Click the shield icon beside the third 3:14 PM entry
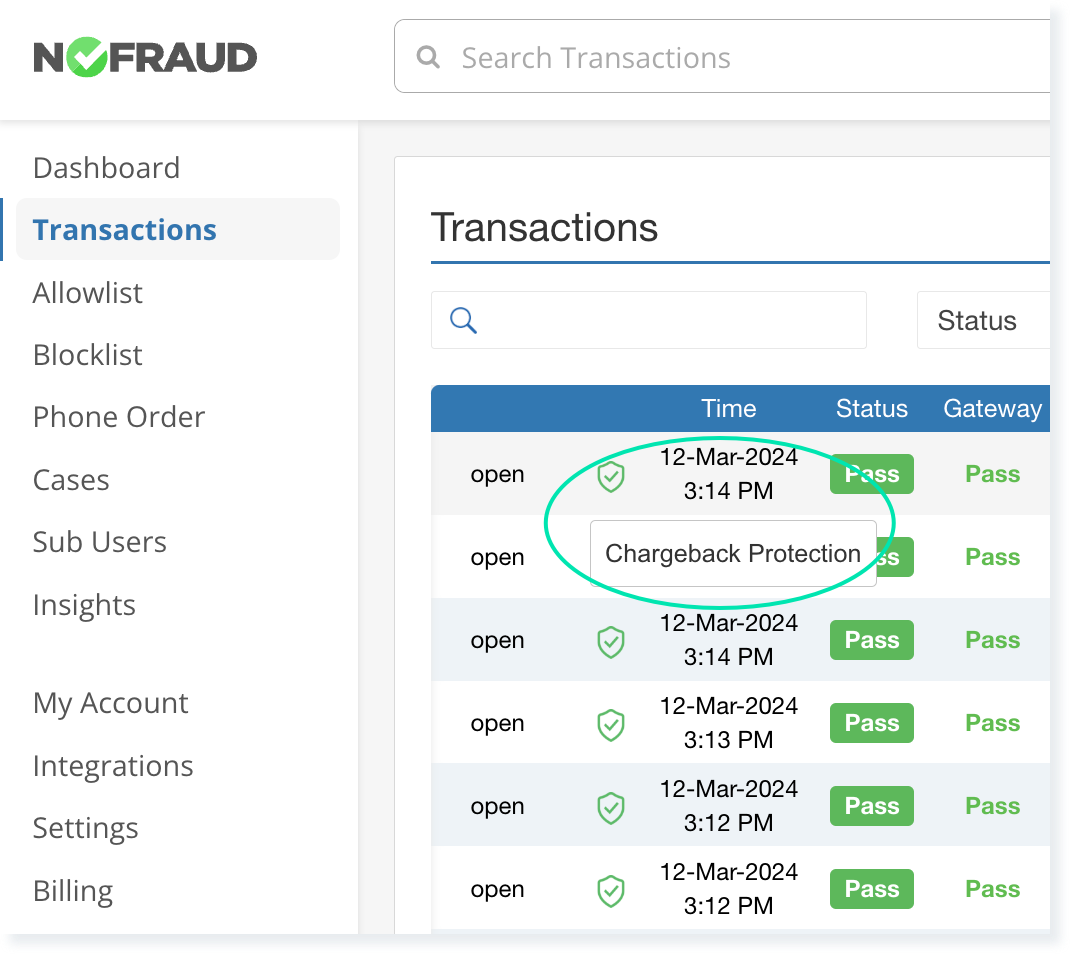The height and width of the screenshot is (954, 1070). (x=610, y=640)
